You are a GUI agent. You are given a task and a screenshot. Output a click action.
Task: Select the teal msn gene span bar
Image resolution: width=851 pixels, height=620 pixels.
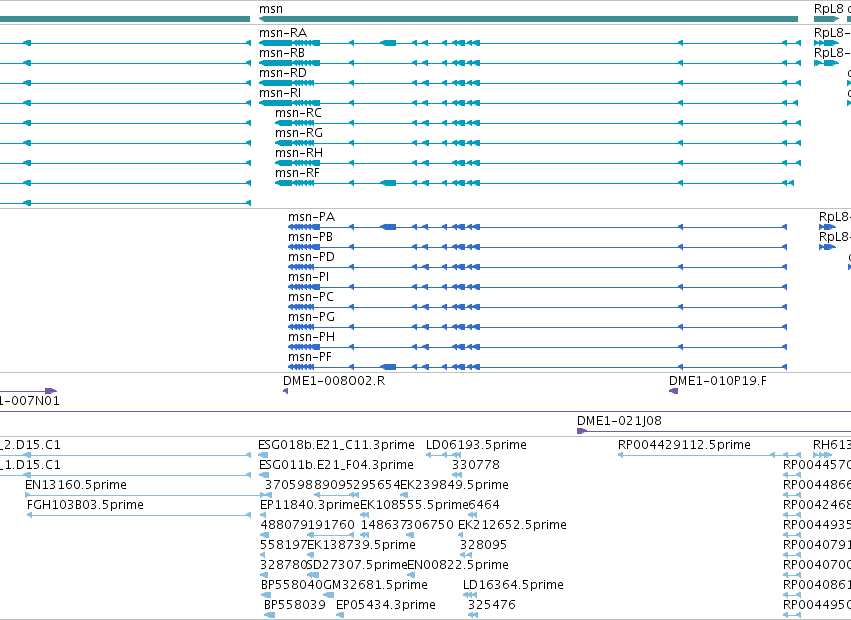point(528,19)
